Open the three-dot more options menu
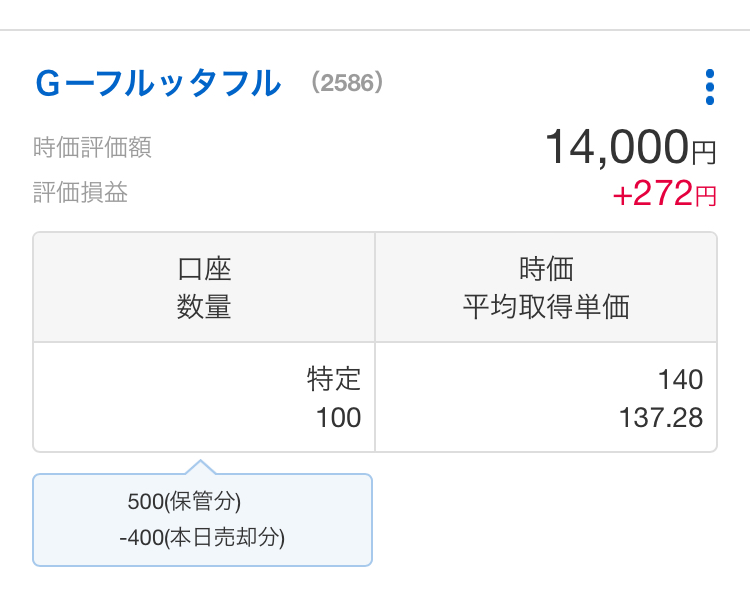Image resolution: width=750 pixels, height=597 pixels. coord(709,87)
